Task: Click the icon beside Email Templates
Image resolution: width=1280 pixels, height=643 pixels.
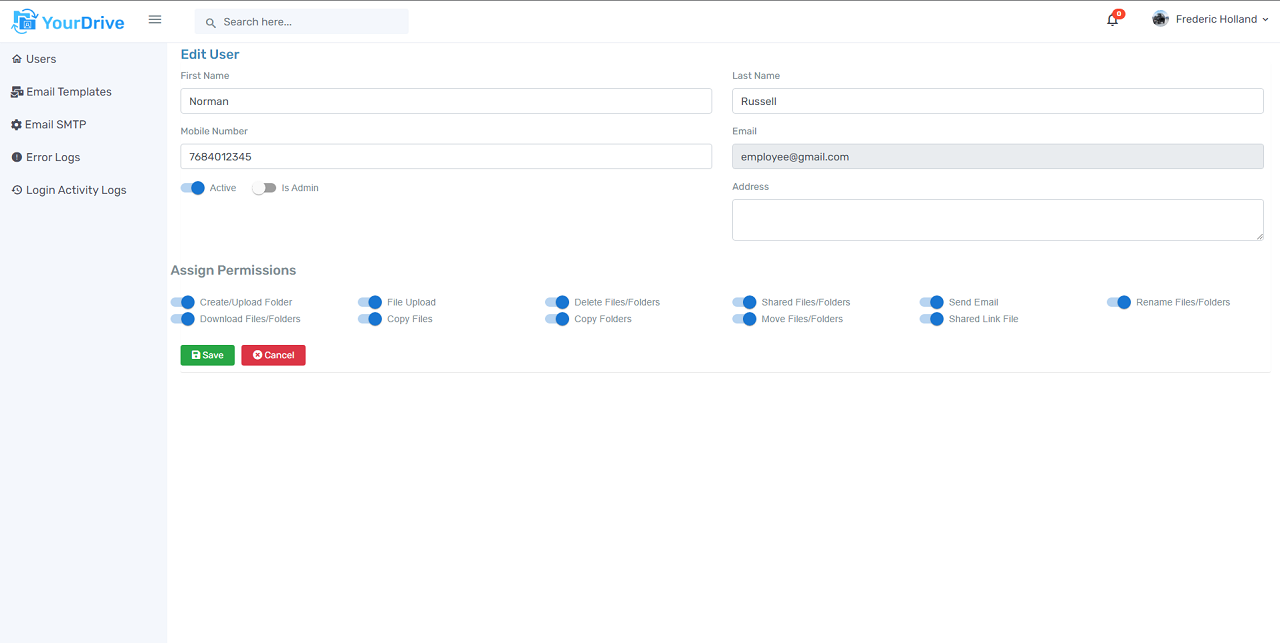Action: tap(17, 92)
